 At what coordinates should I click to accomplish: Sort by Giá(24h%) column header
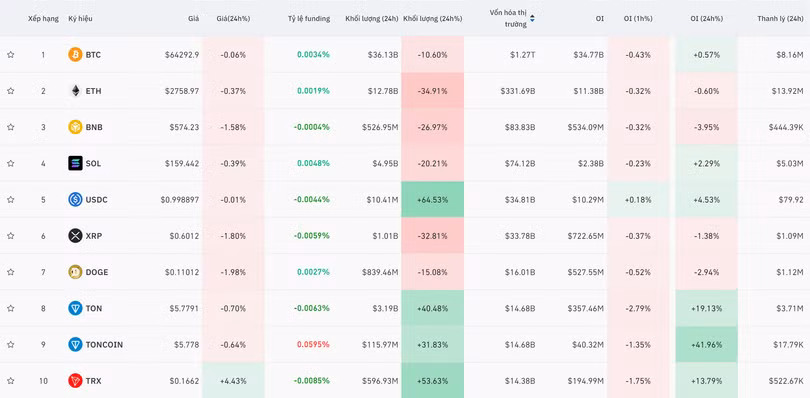[x=233, y=19]
